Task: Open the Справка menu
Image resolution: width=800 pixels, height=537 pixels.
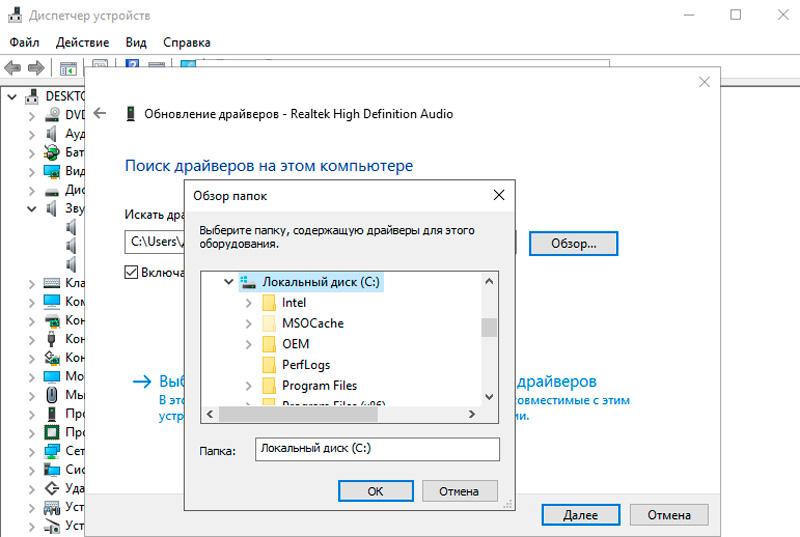Action: click(x=187, y=42)
